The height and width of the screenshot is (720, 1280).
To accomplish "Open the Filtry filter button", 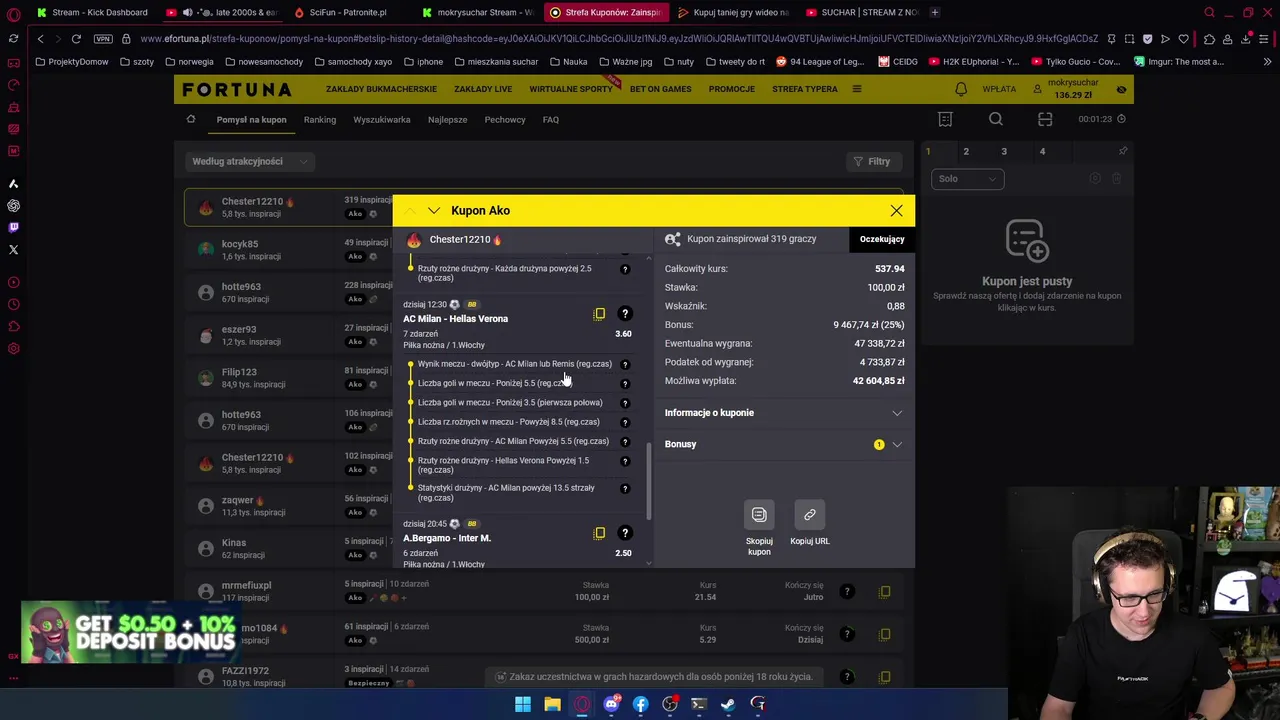I will point(871,161).
